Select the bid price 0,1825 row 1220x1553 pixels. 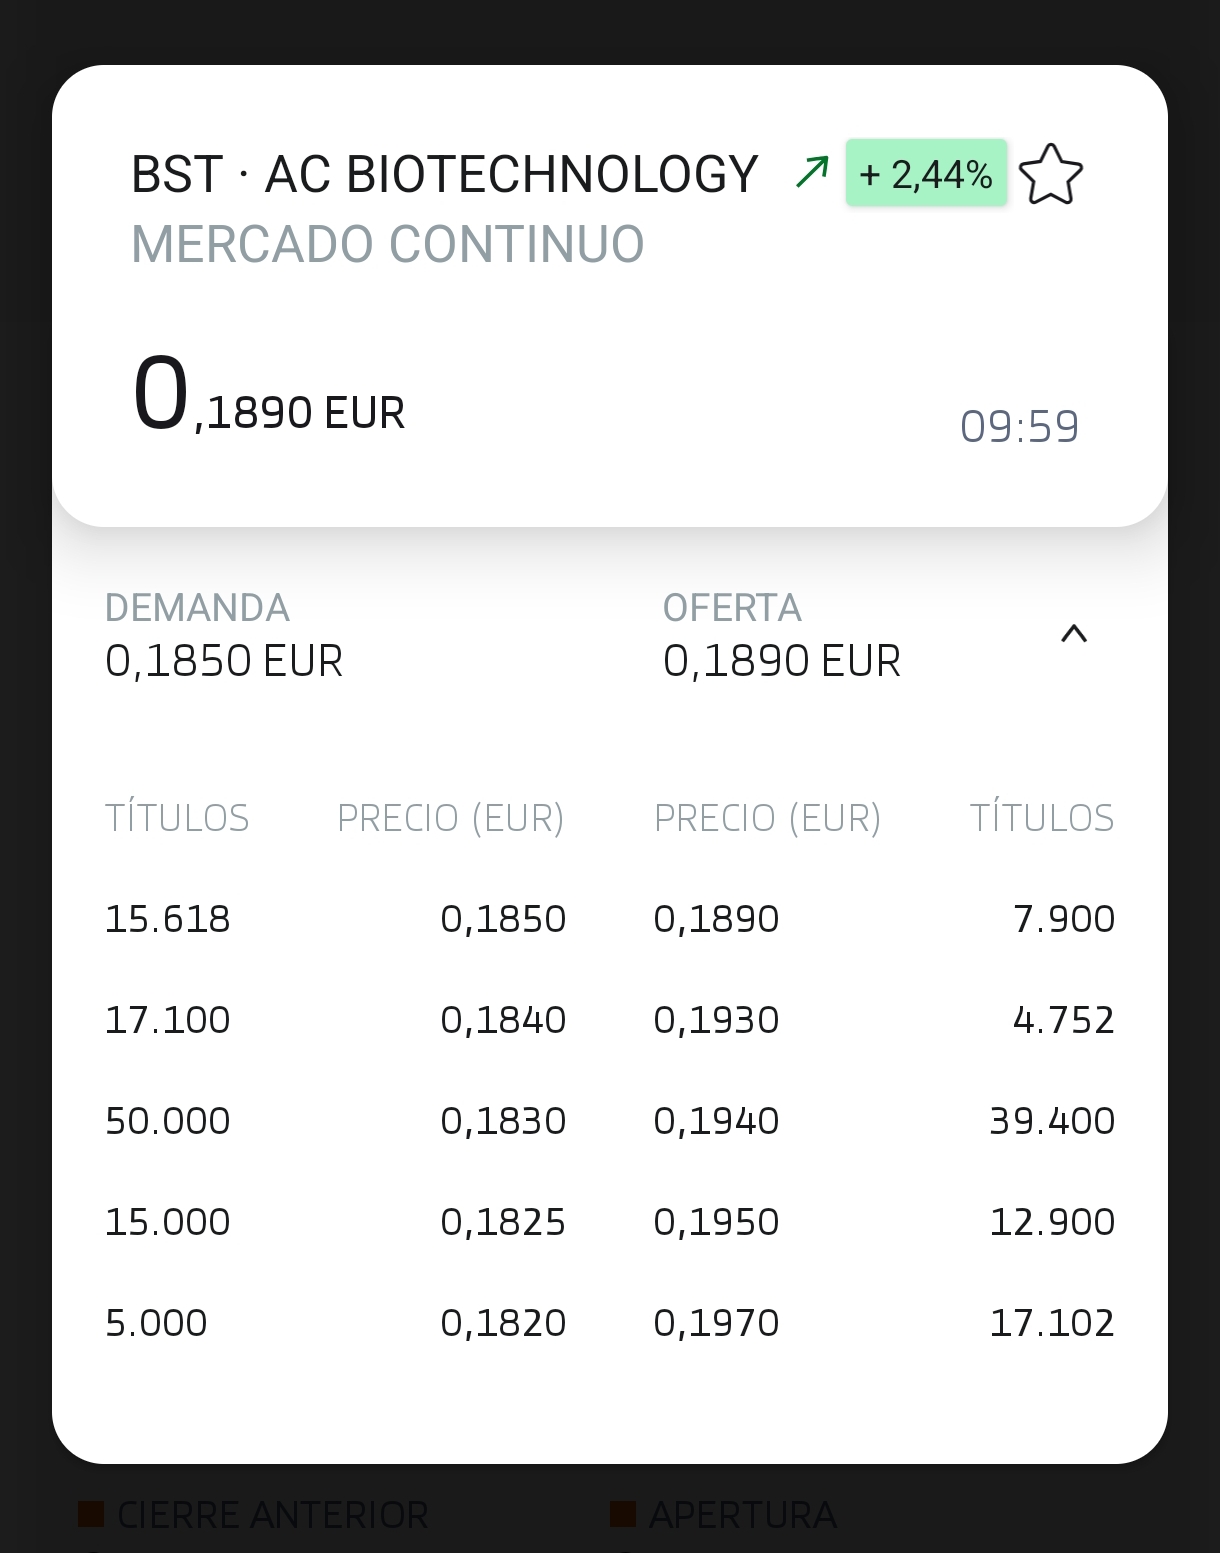click(x=503, y=1222)
